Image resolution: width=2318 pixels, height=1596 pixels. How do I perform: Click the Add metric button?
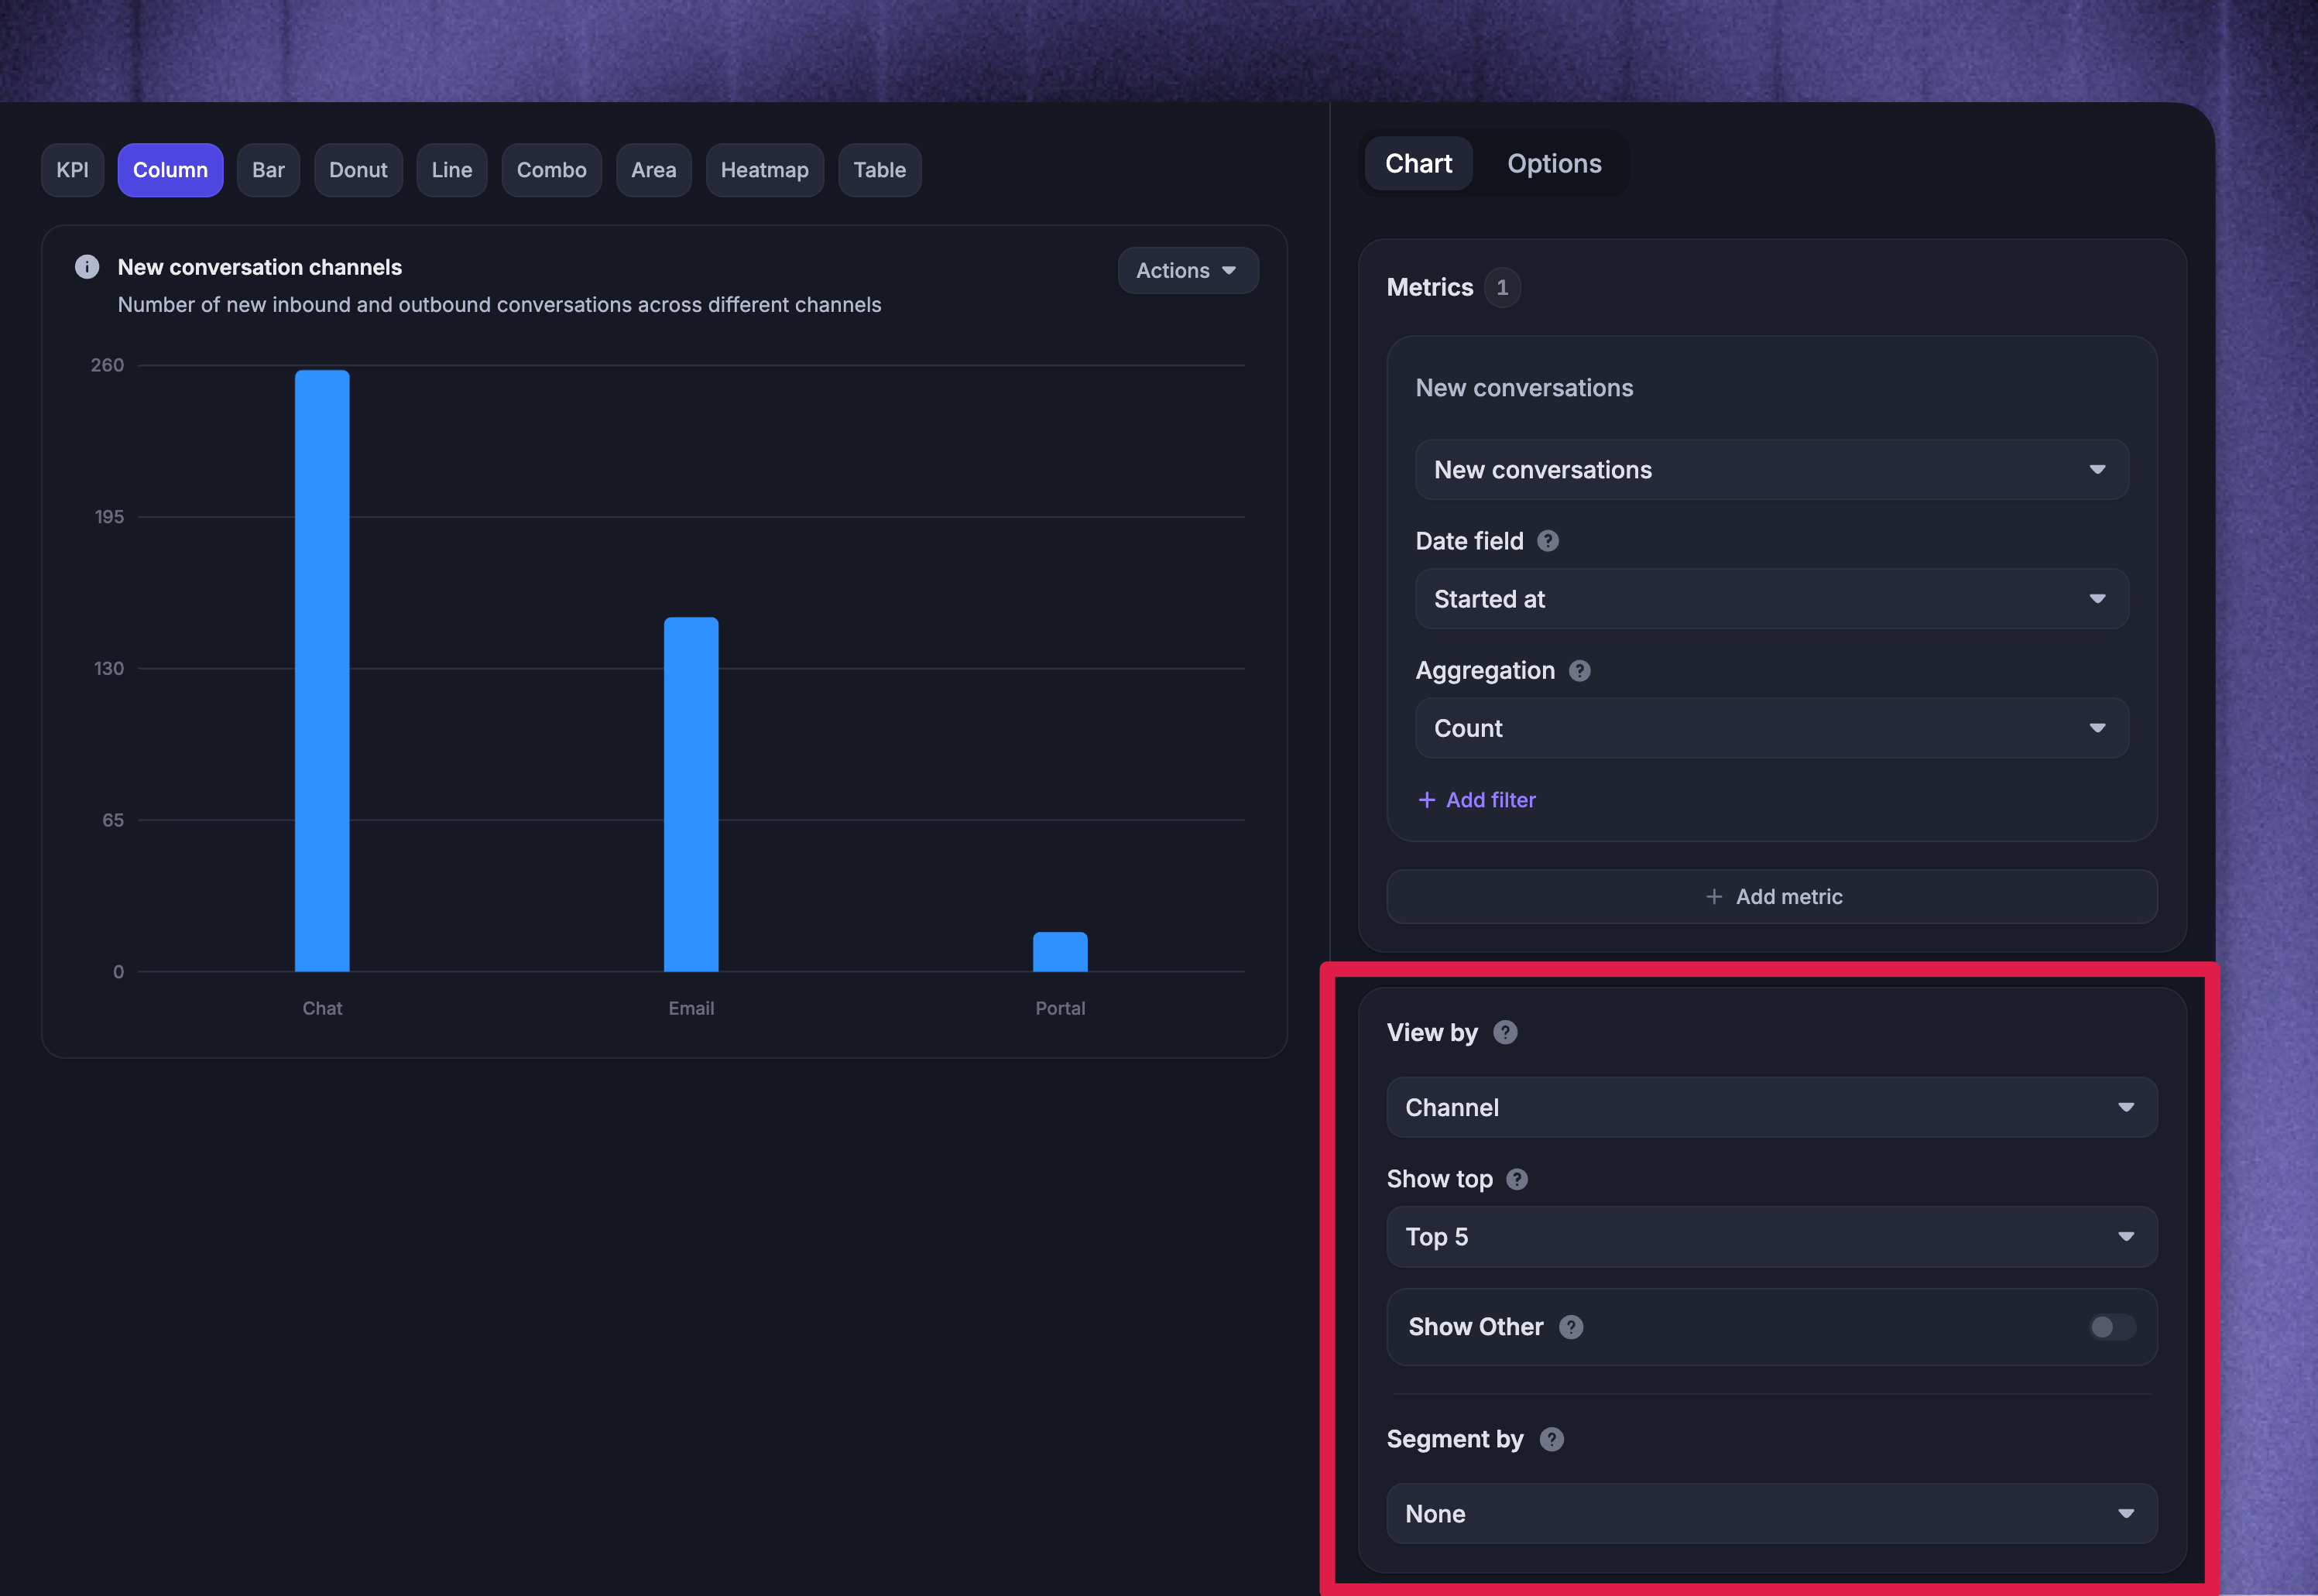pyautogui.click(x=1772, y=897)
